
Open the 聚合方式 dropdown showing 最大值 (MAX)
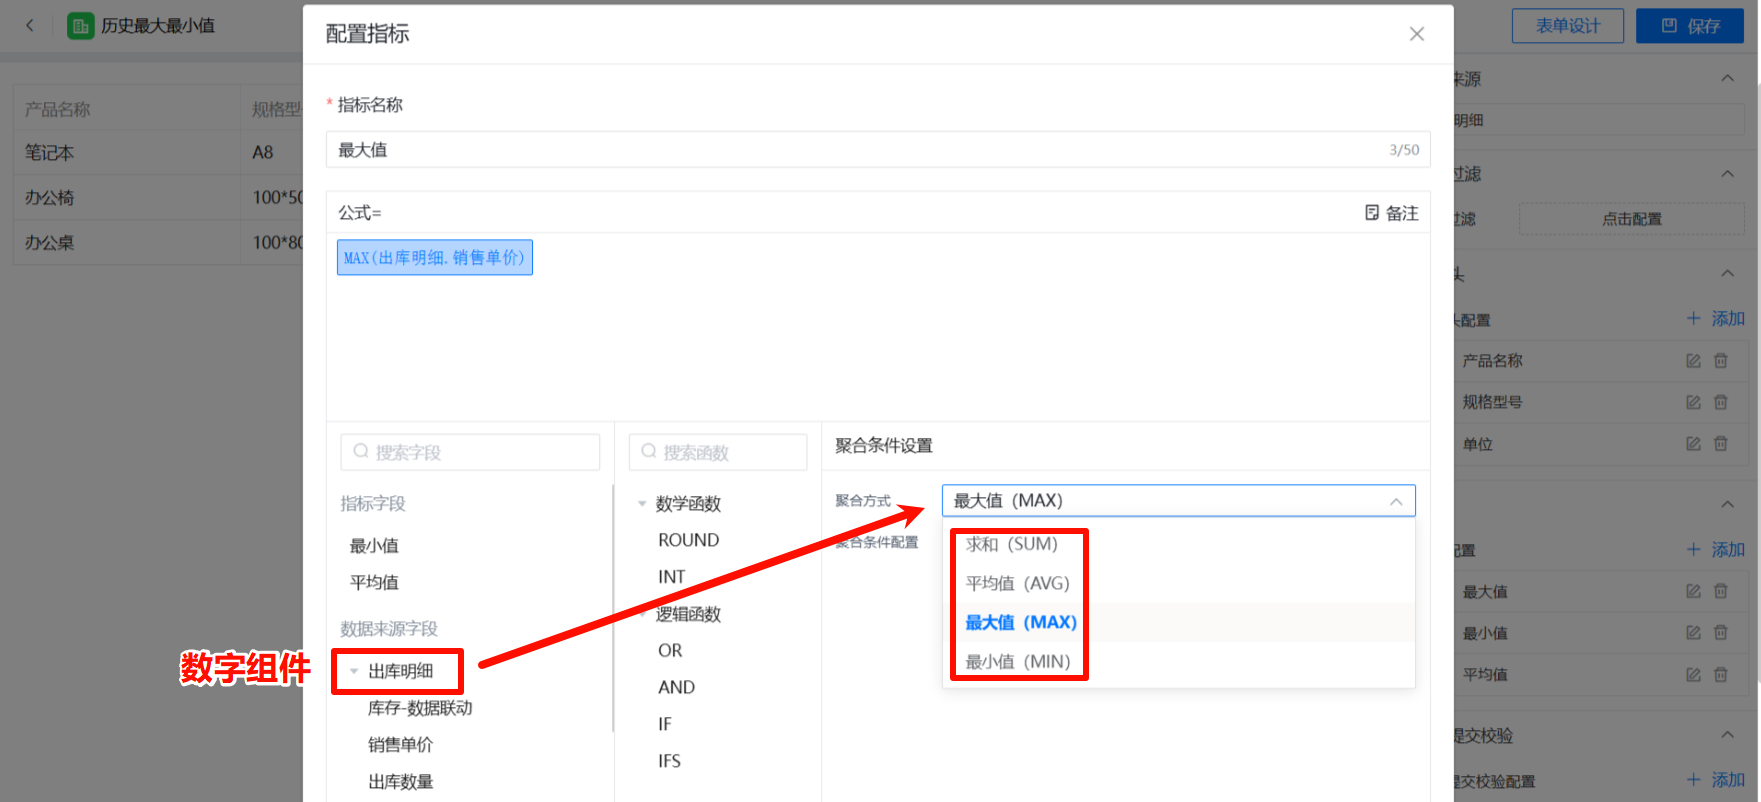(x=1177, y=501)
